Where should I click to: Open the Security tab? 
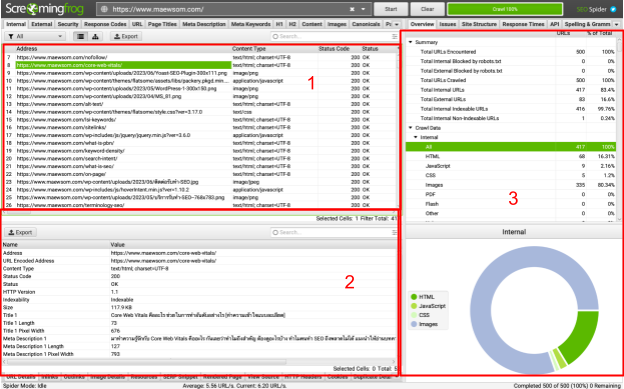(68, 24)
